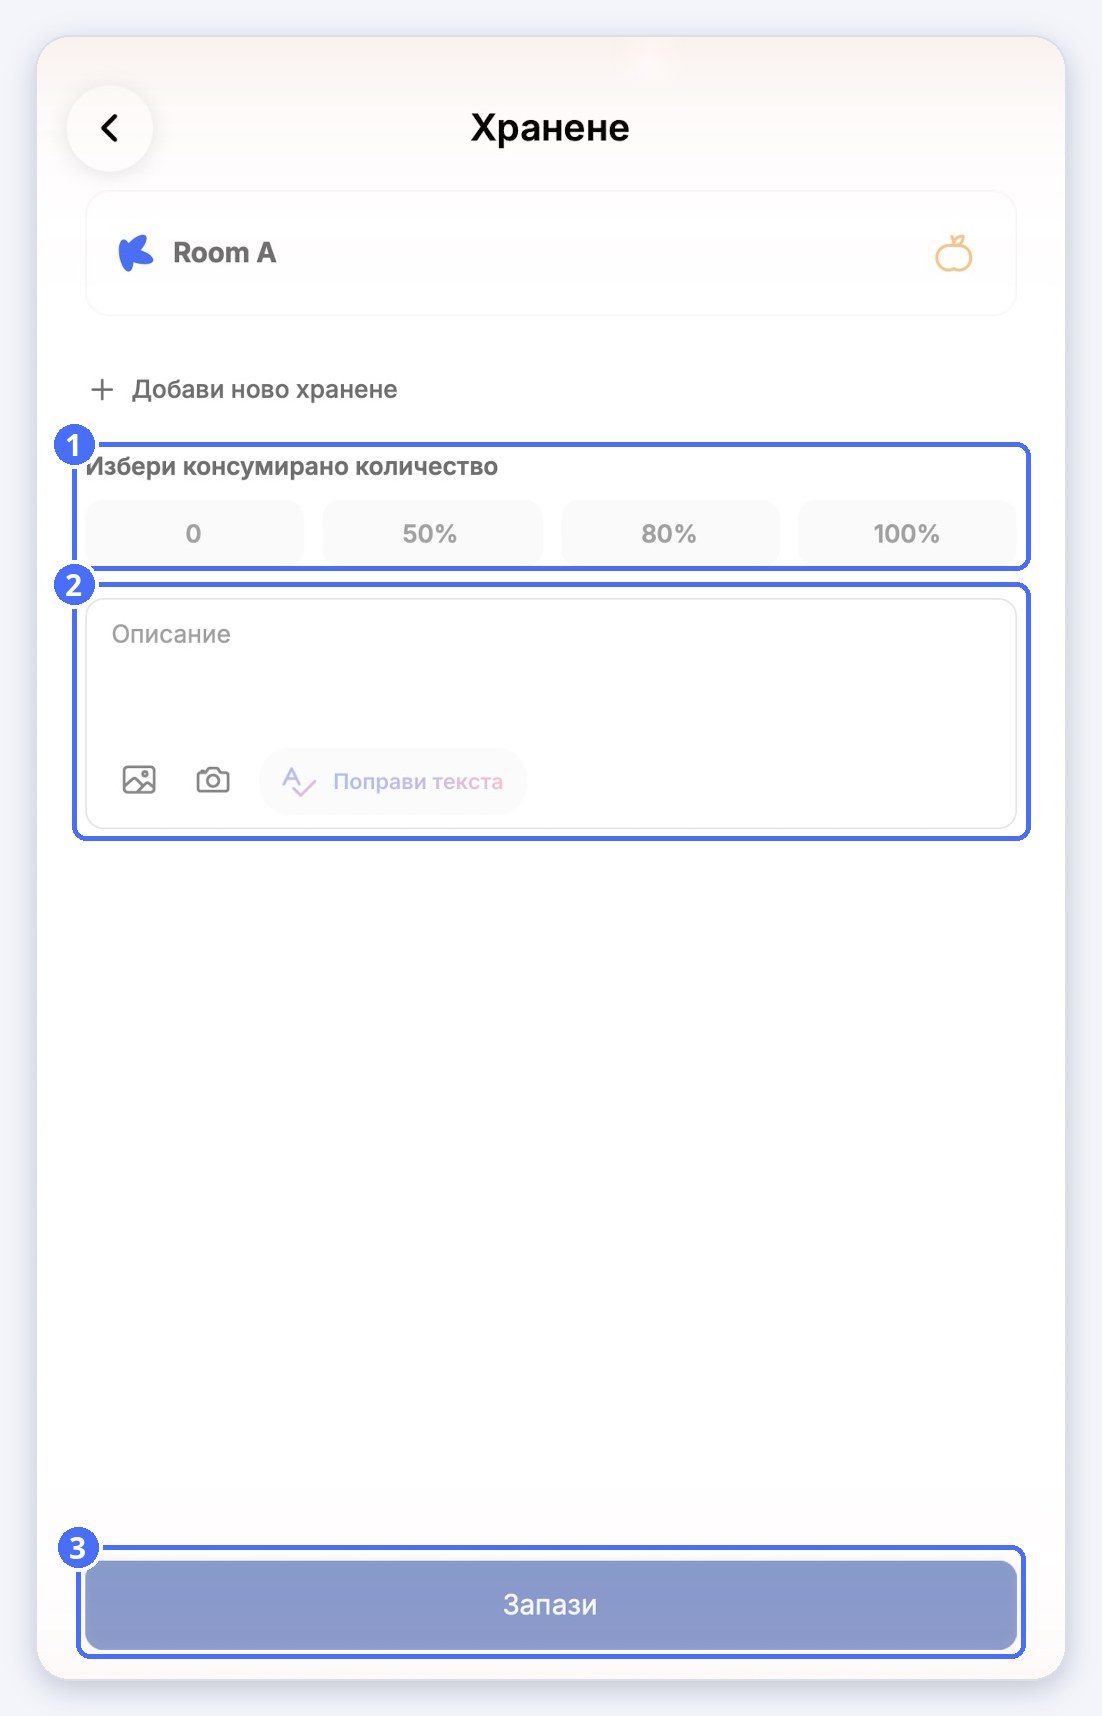The image size is (1102, 1716).
Task: Click the blue Room A logo icon
Action: (x=136, y=253)
